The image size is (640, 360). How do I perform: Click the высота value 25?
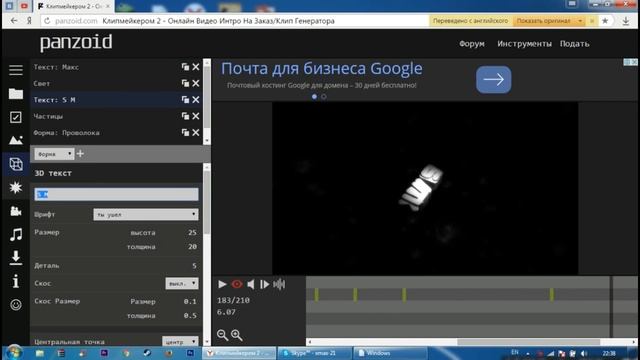[192, 232]
